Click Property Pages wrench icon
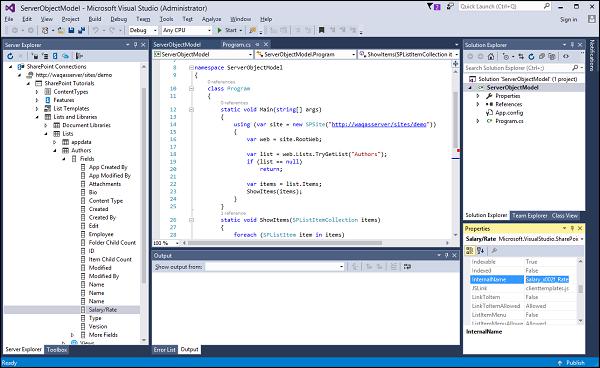The image size is (600, 368). (494, 251)
